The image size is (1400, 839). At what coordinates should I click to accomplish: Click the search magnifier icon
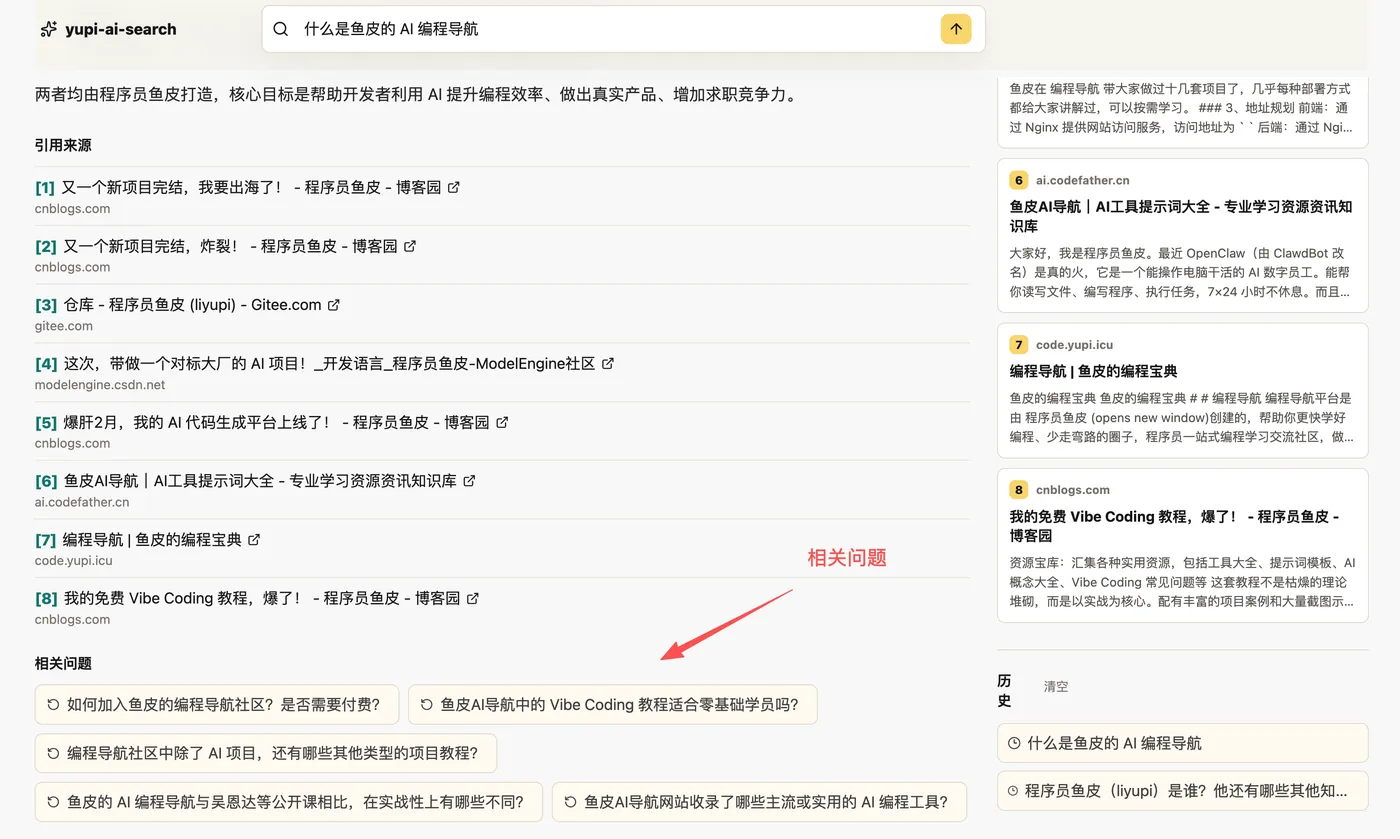coord(281,29)
